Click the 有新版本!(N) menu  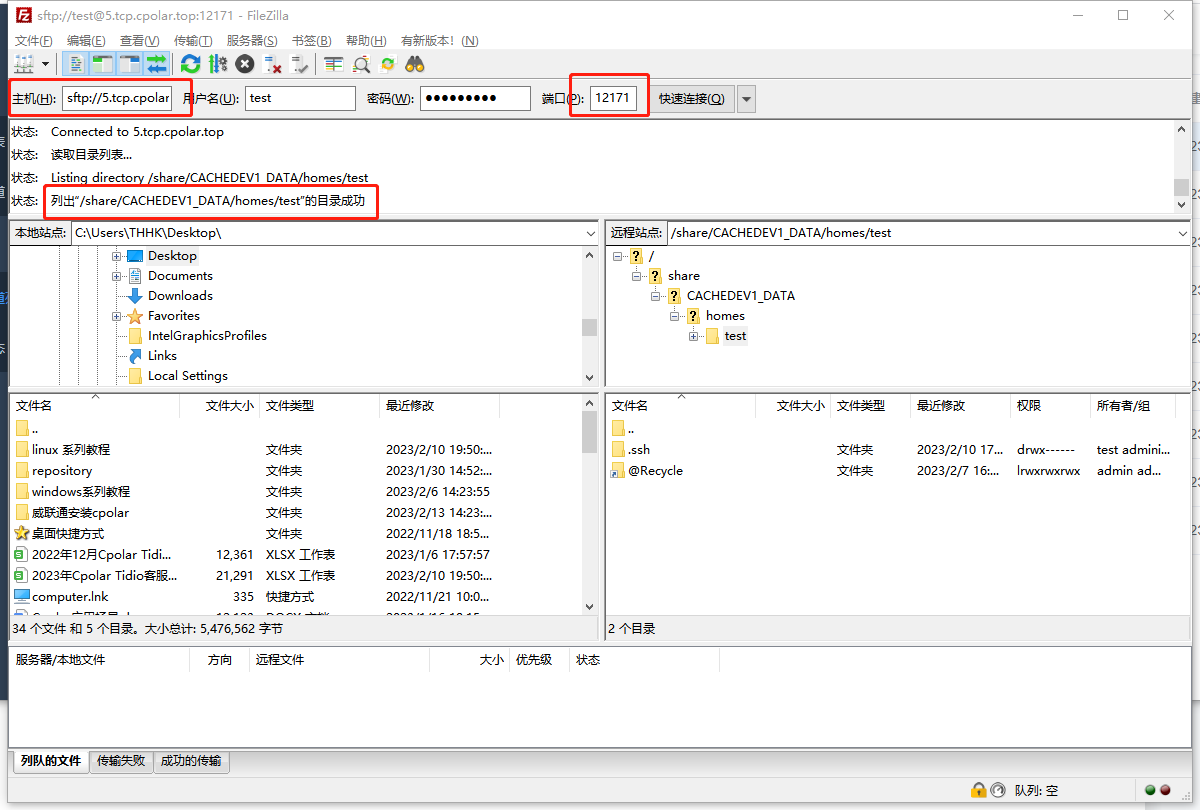(439, 40)
